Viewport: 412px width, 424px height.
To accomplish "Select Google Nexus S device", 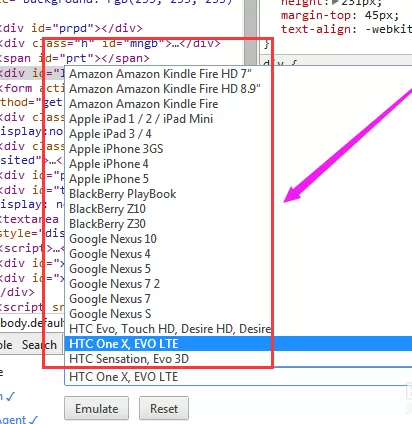I will click(x=238, y=314).
